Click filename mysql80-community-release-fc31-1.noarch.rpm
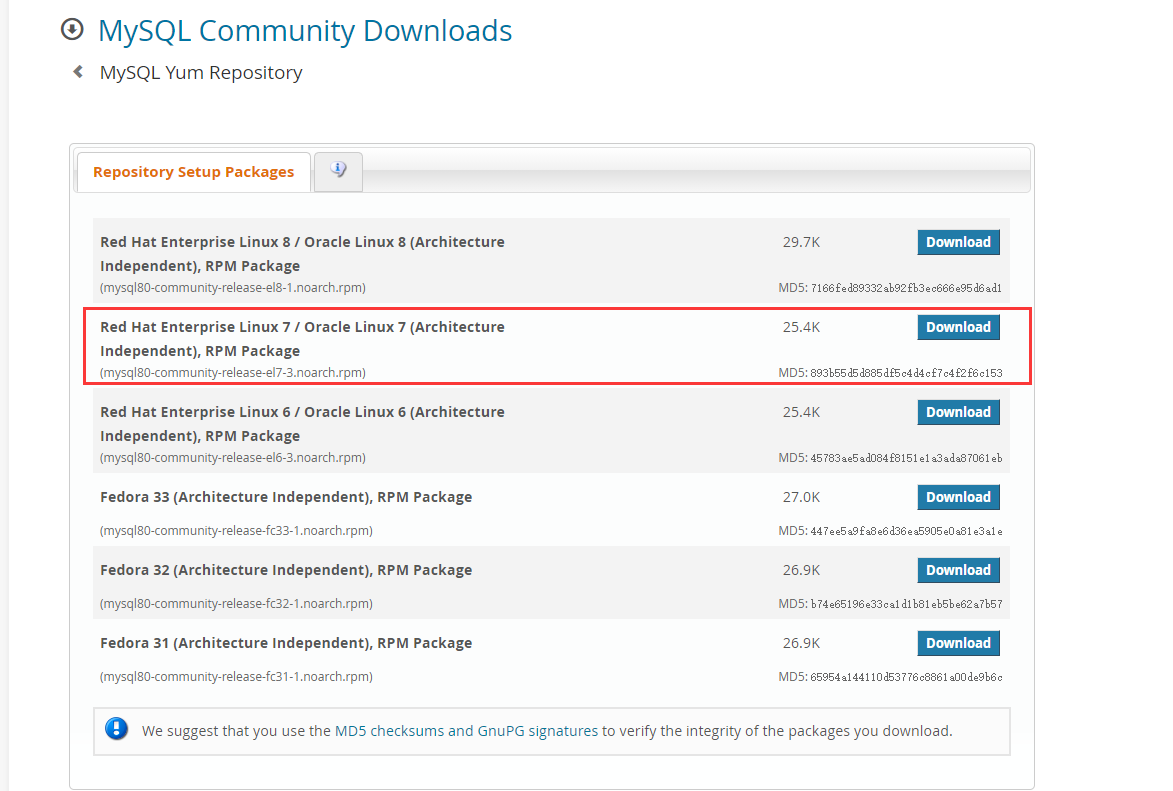Image resolution: width=1173 pixels, height=791 pixels. pos(236,677)
